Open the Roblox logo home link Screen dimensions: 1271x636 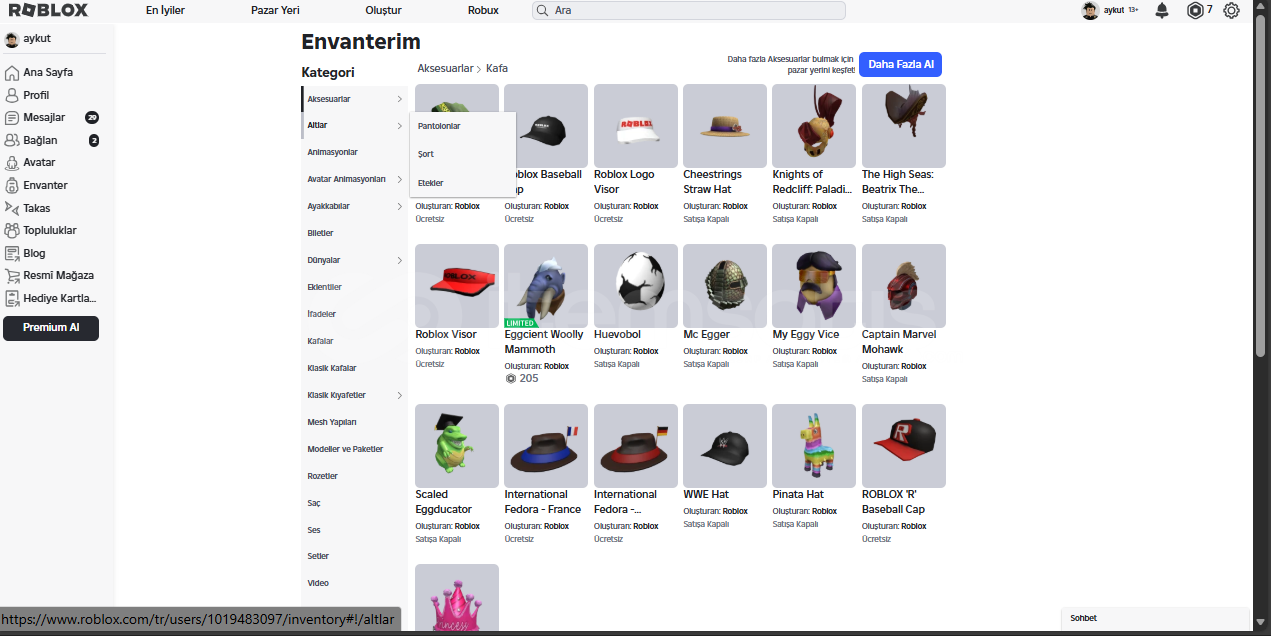(x=48, y=10)
